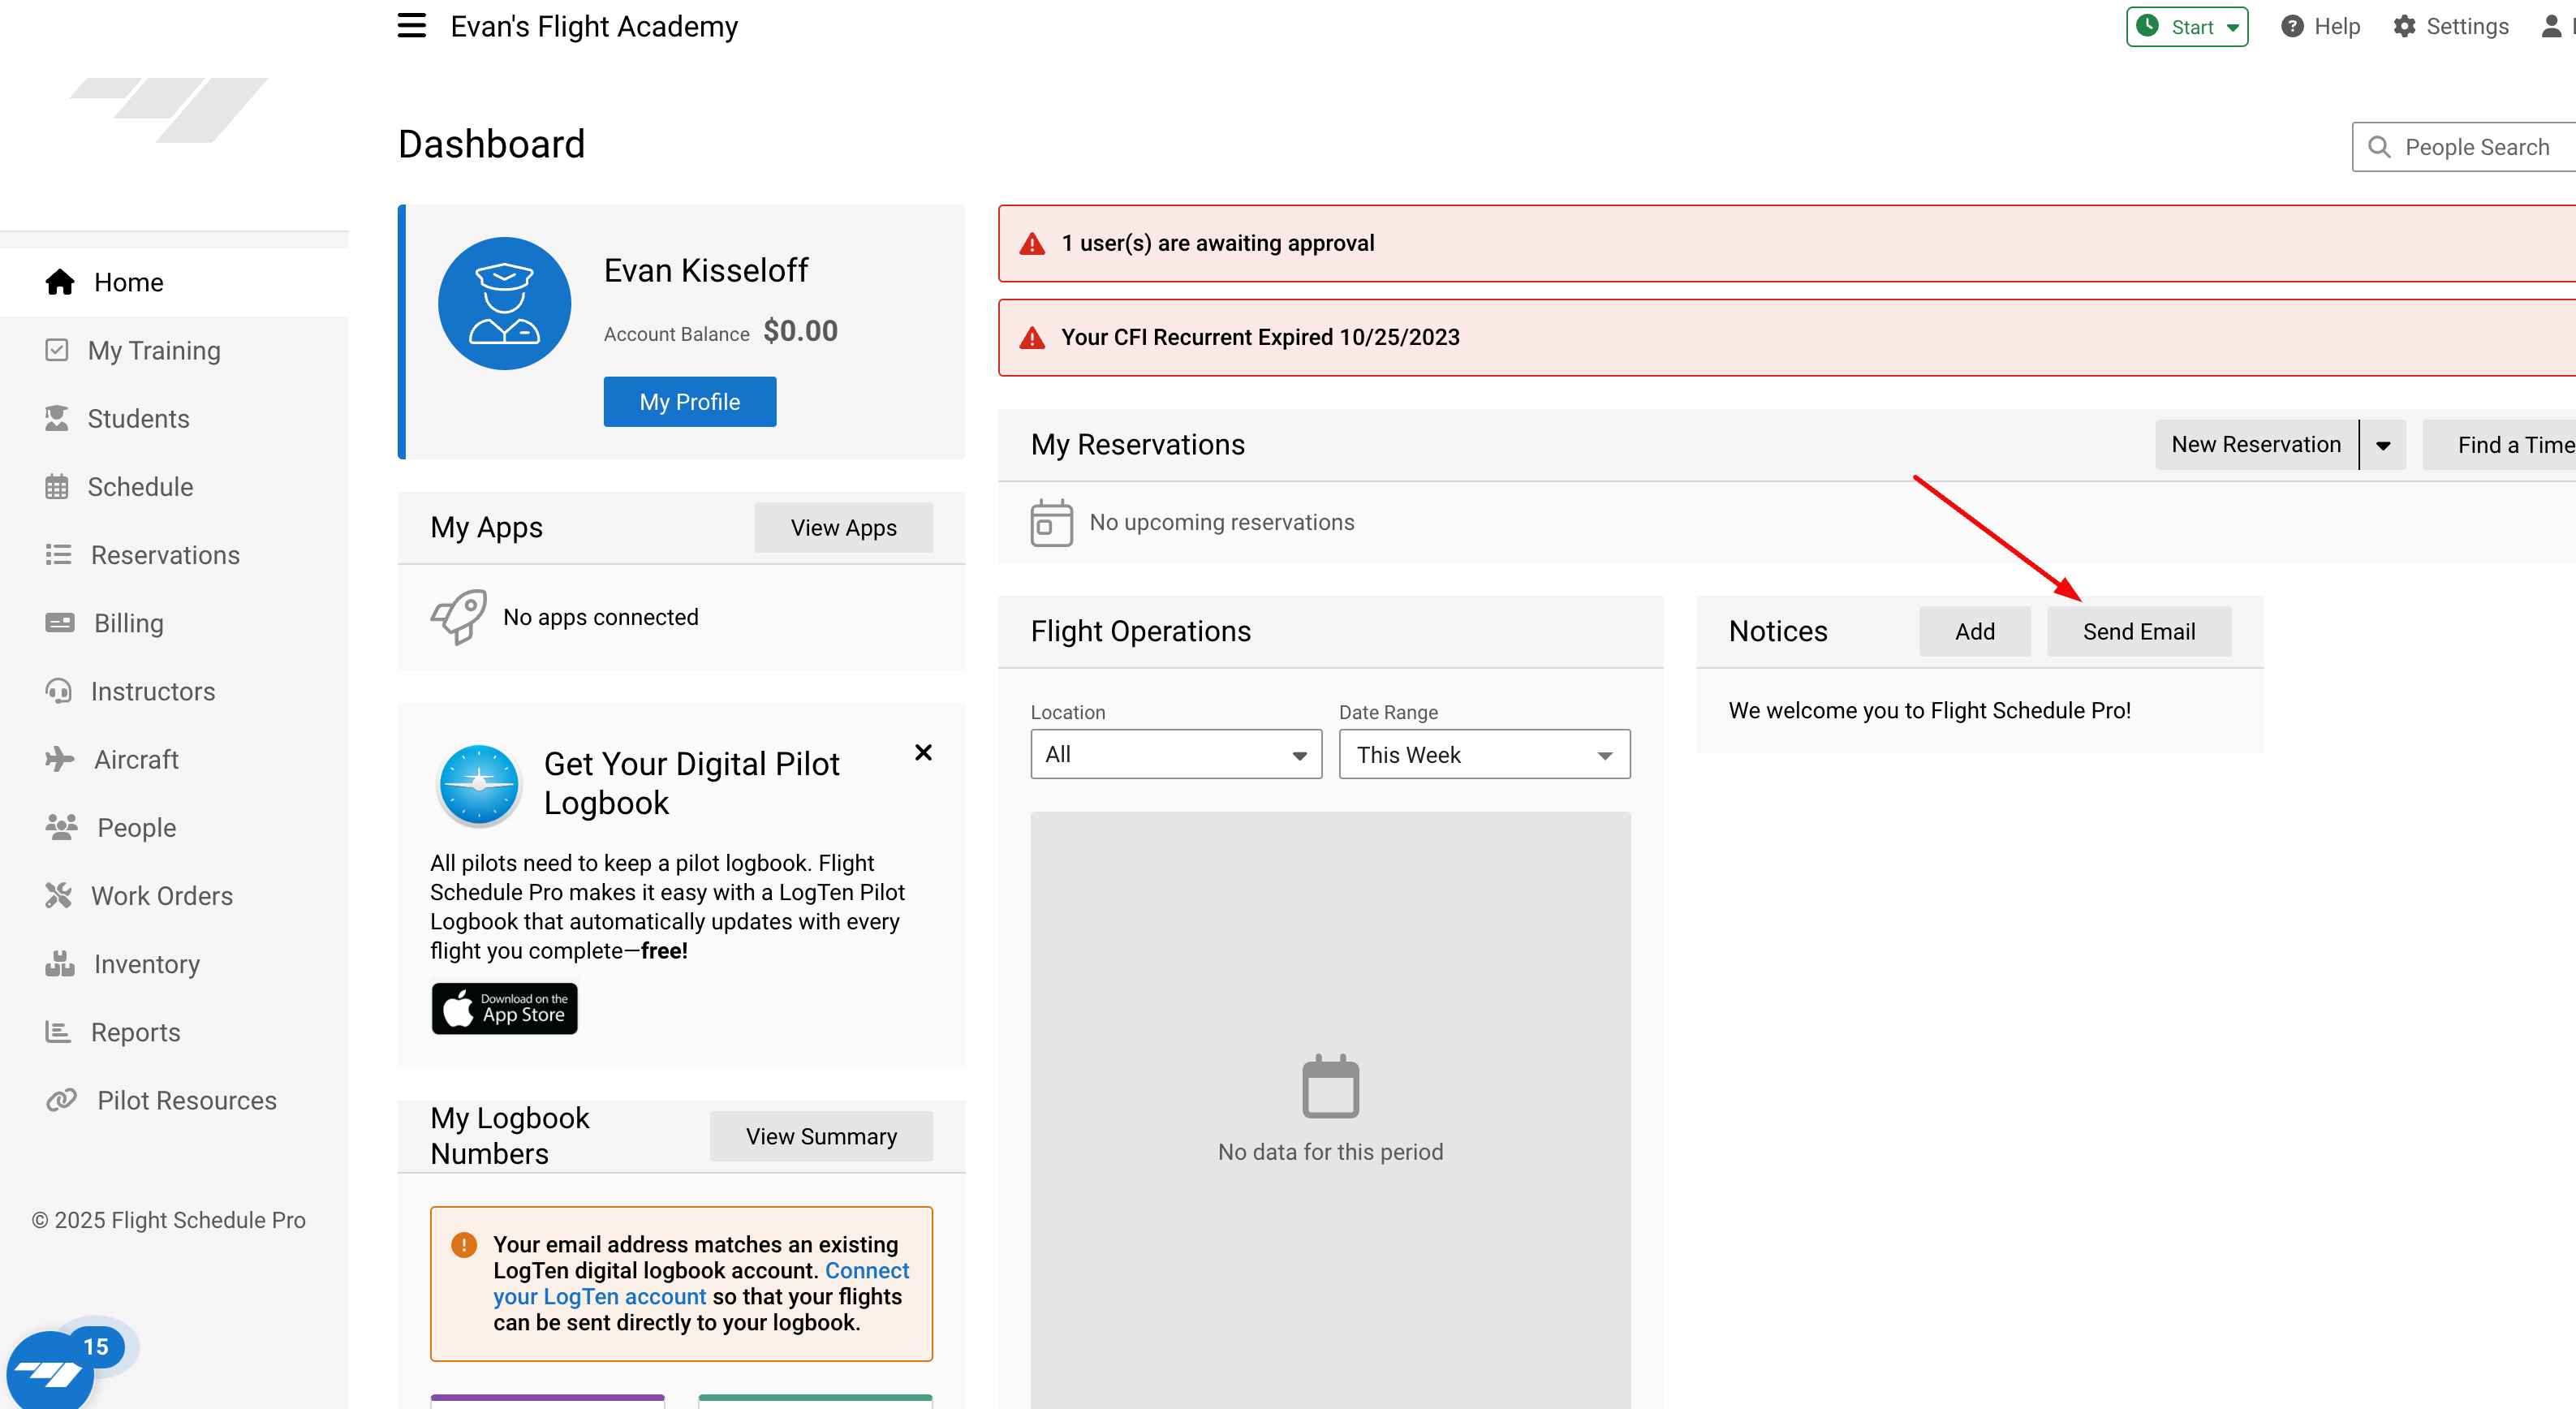The width and height of the screenshot is (2576, 1409).
Task: Click the 1 user(s) are awaiting approval alert
Action: pos(1786,244)
